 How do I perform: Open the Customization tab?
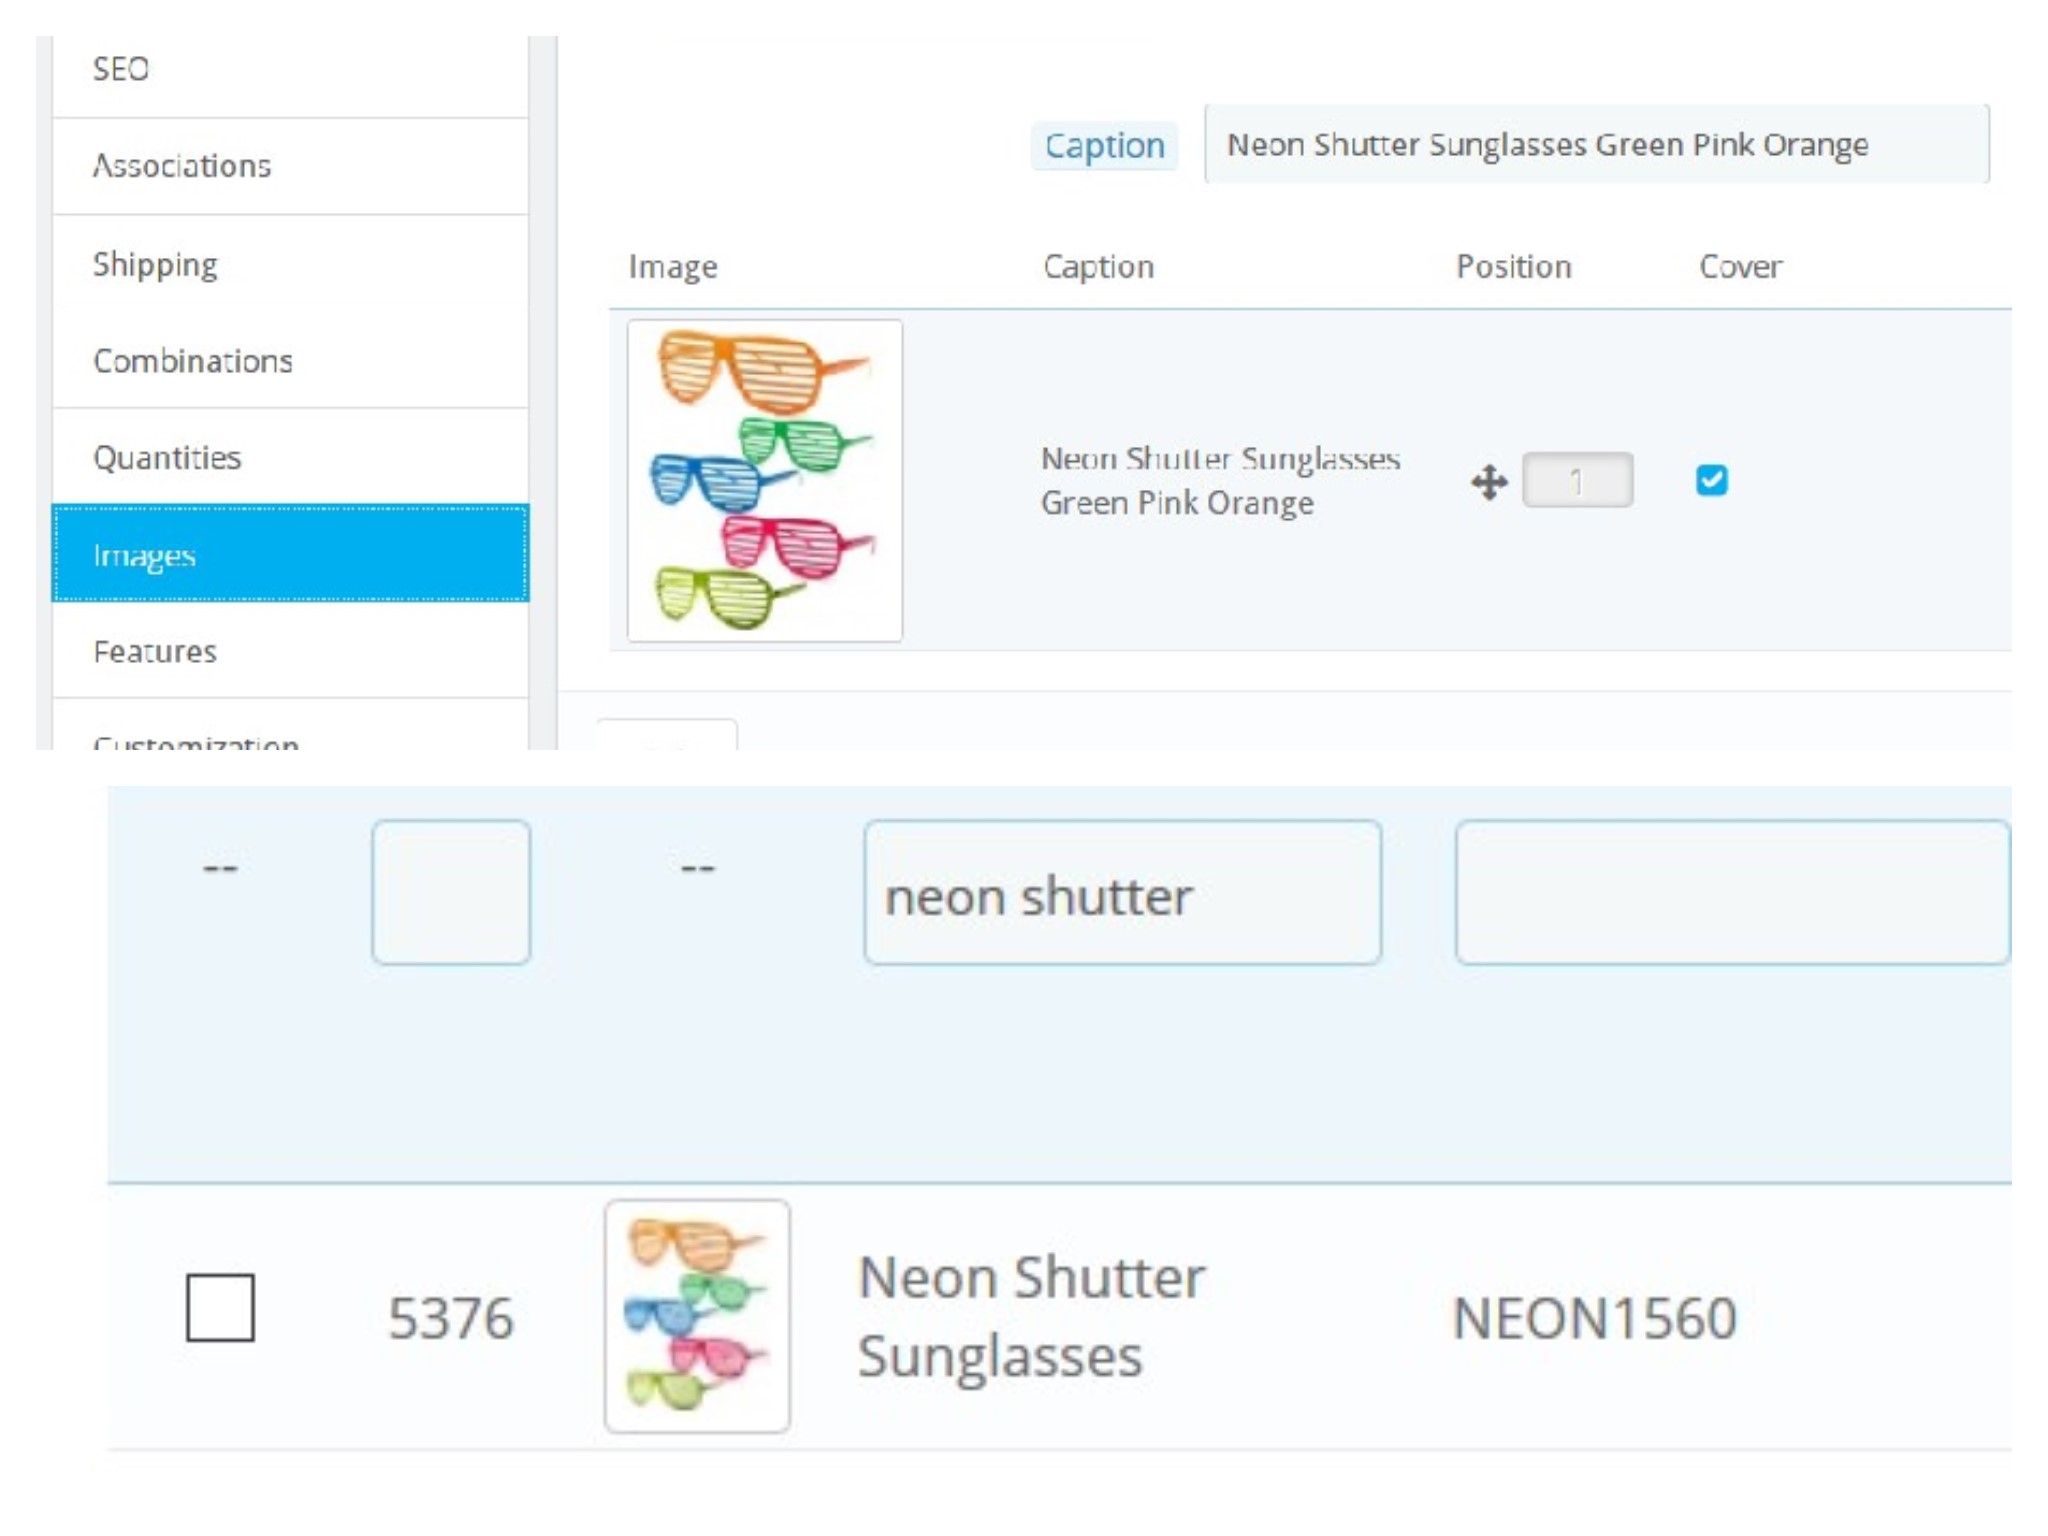coord(196,742)
